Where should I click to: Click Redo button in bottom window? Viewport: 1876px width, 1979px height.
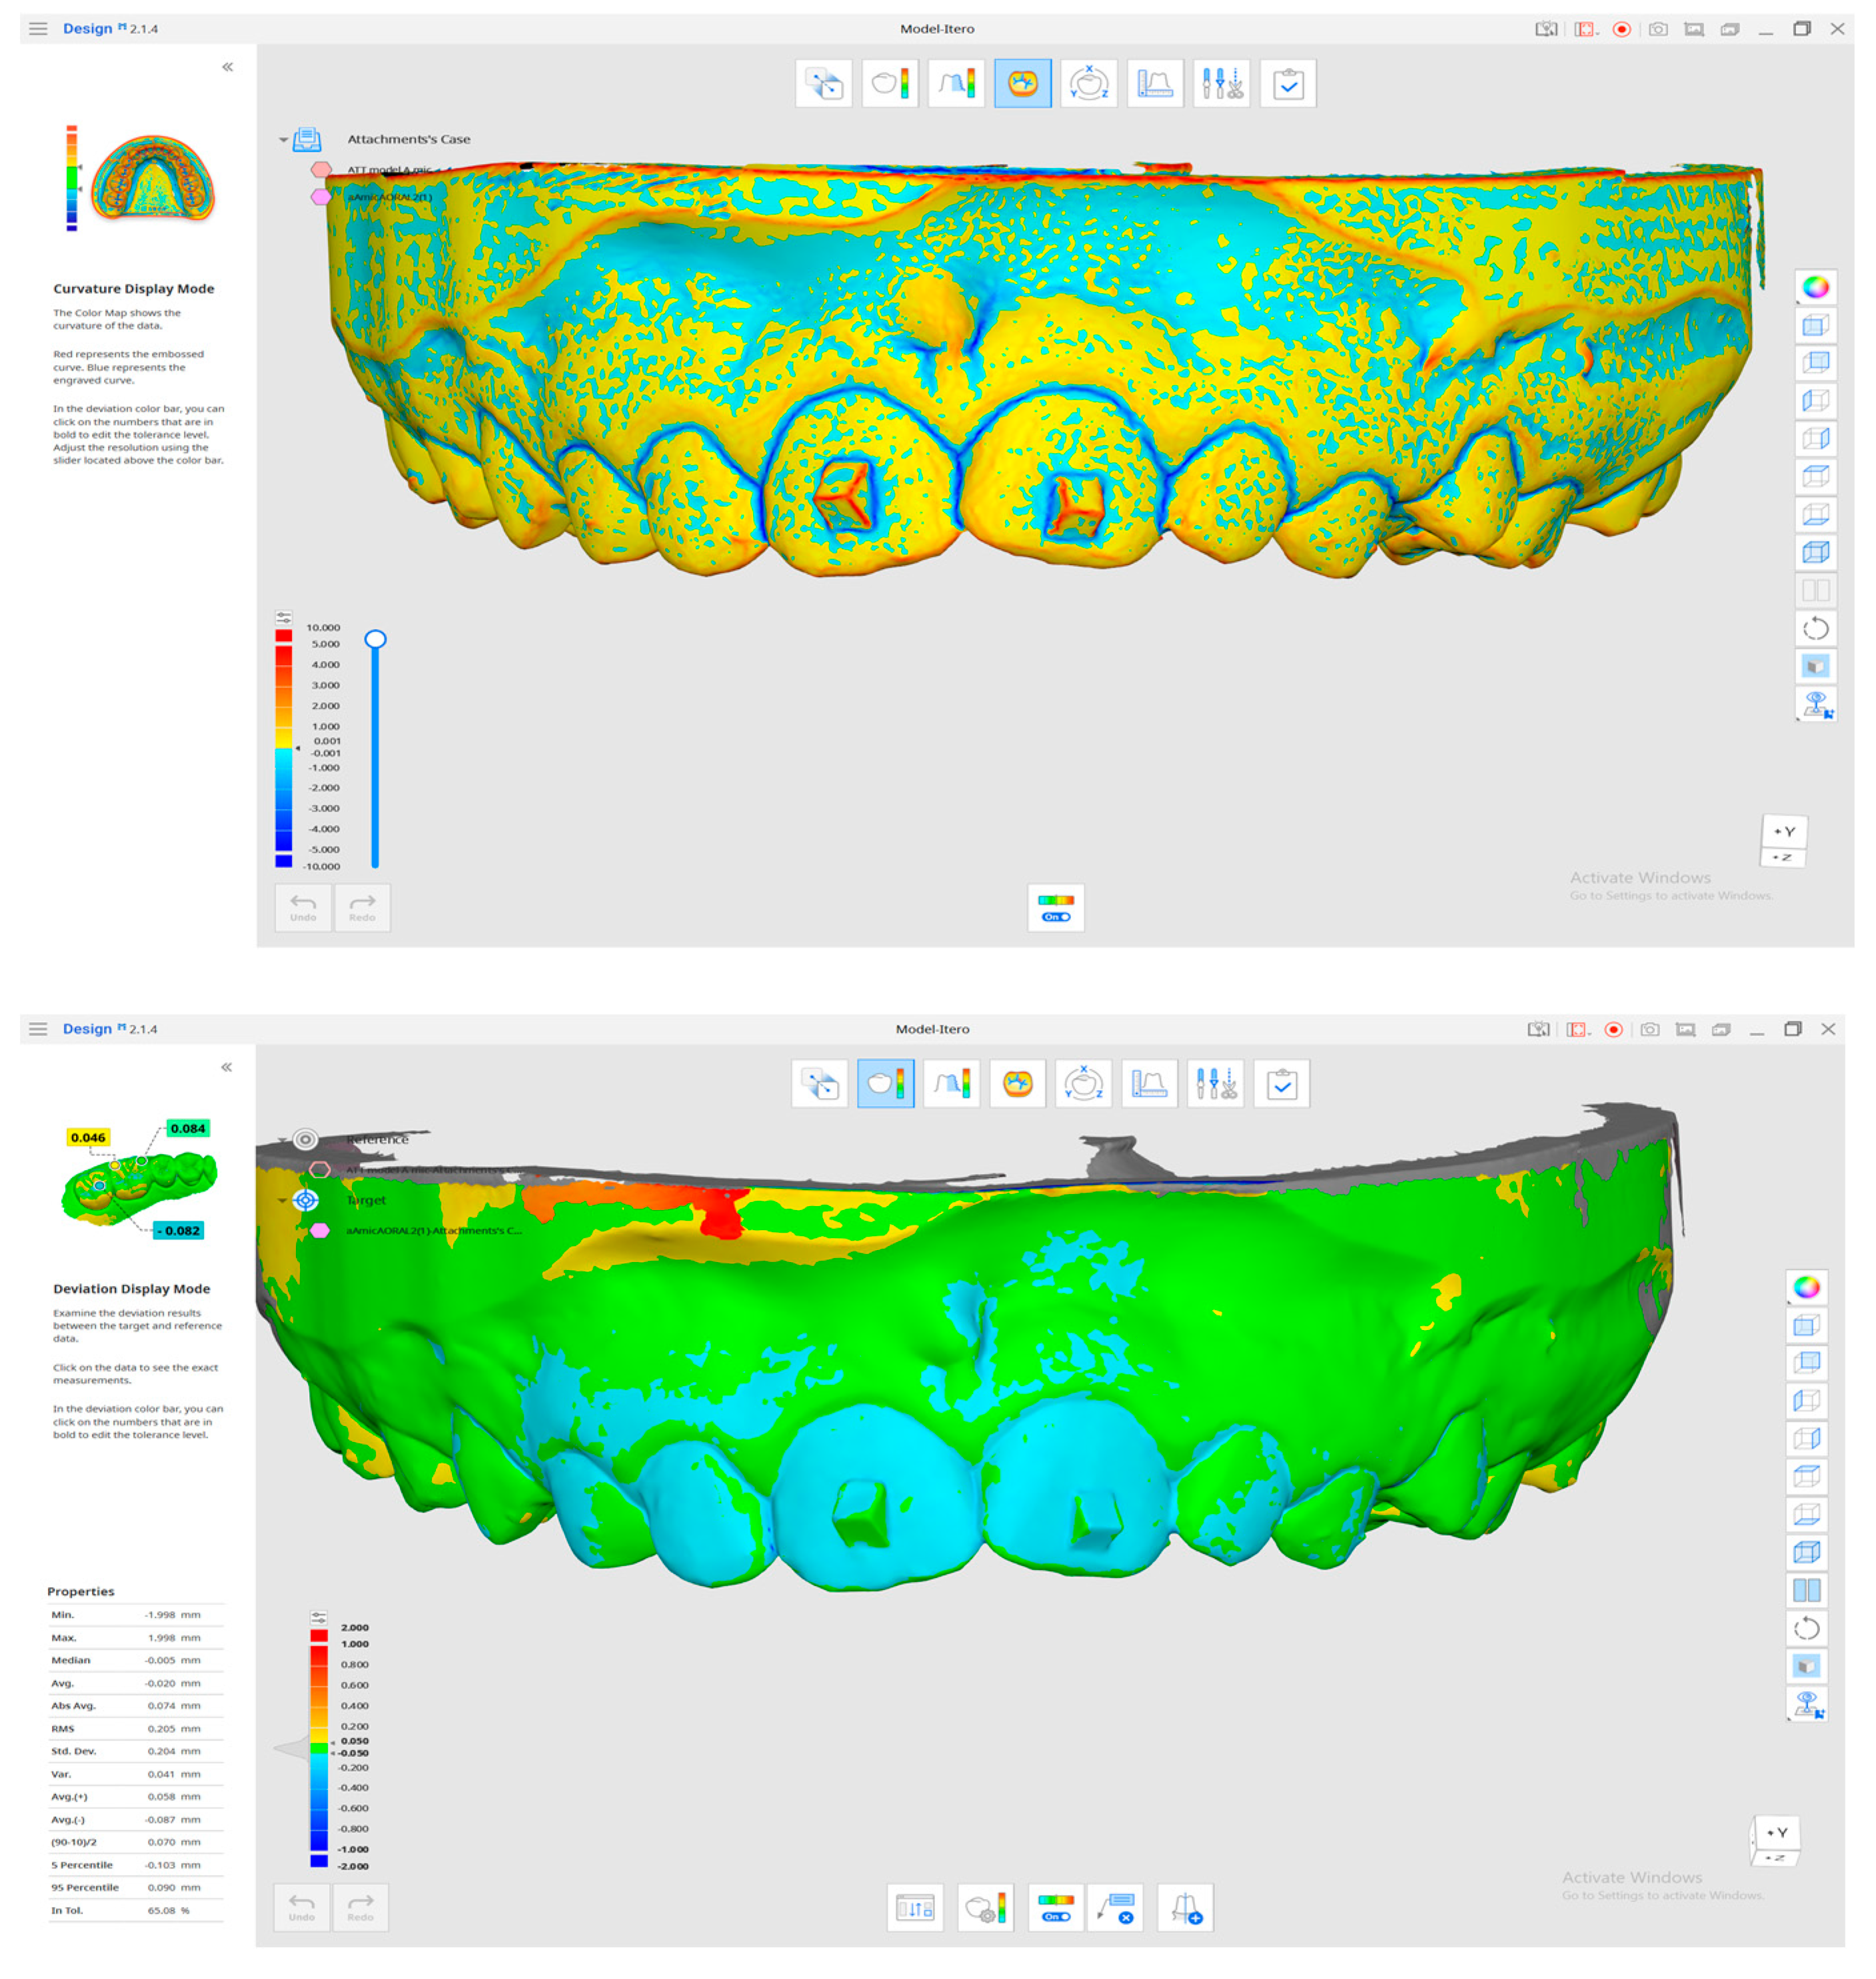(360, 1908)
